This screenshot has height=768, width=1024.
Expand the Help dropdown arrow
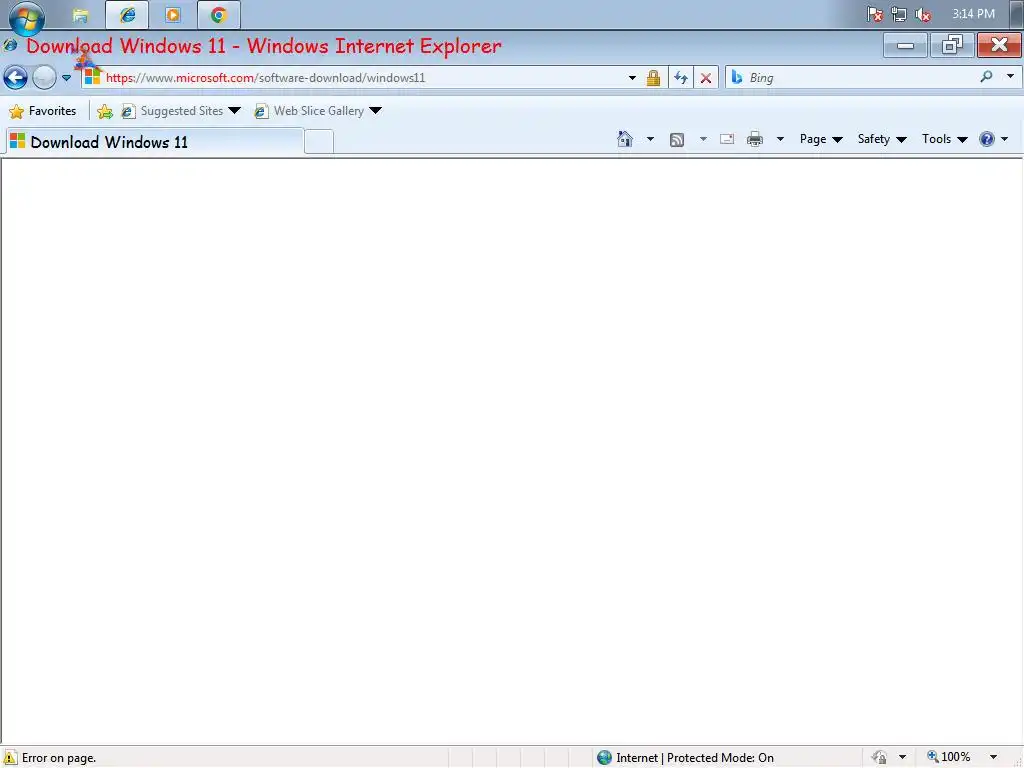coord(1004,138)
